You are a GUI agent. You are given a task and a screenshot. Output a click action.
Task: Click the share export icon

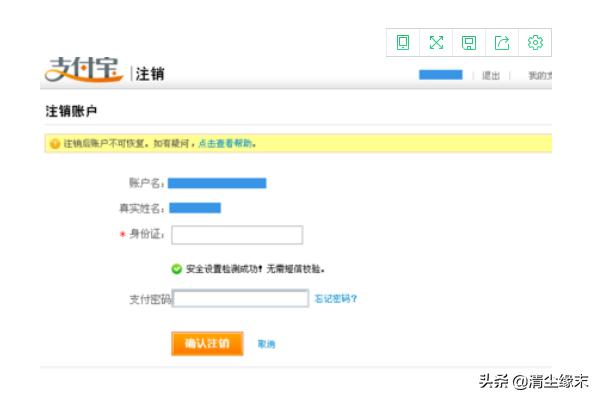(x=502, y=42)
